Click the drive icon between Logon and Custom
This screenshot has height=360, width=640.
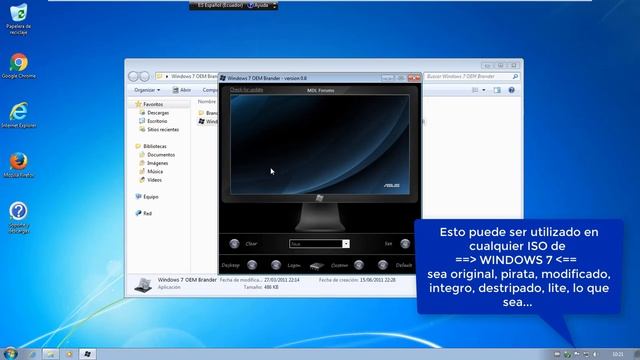point(317,266)
